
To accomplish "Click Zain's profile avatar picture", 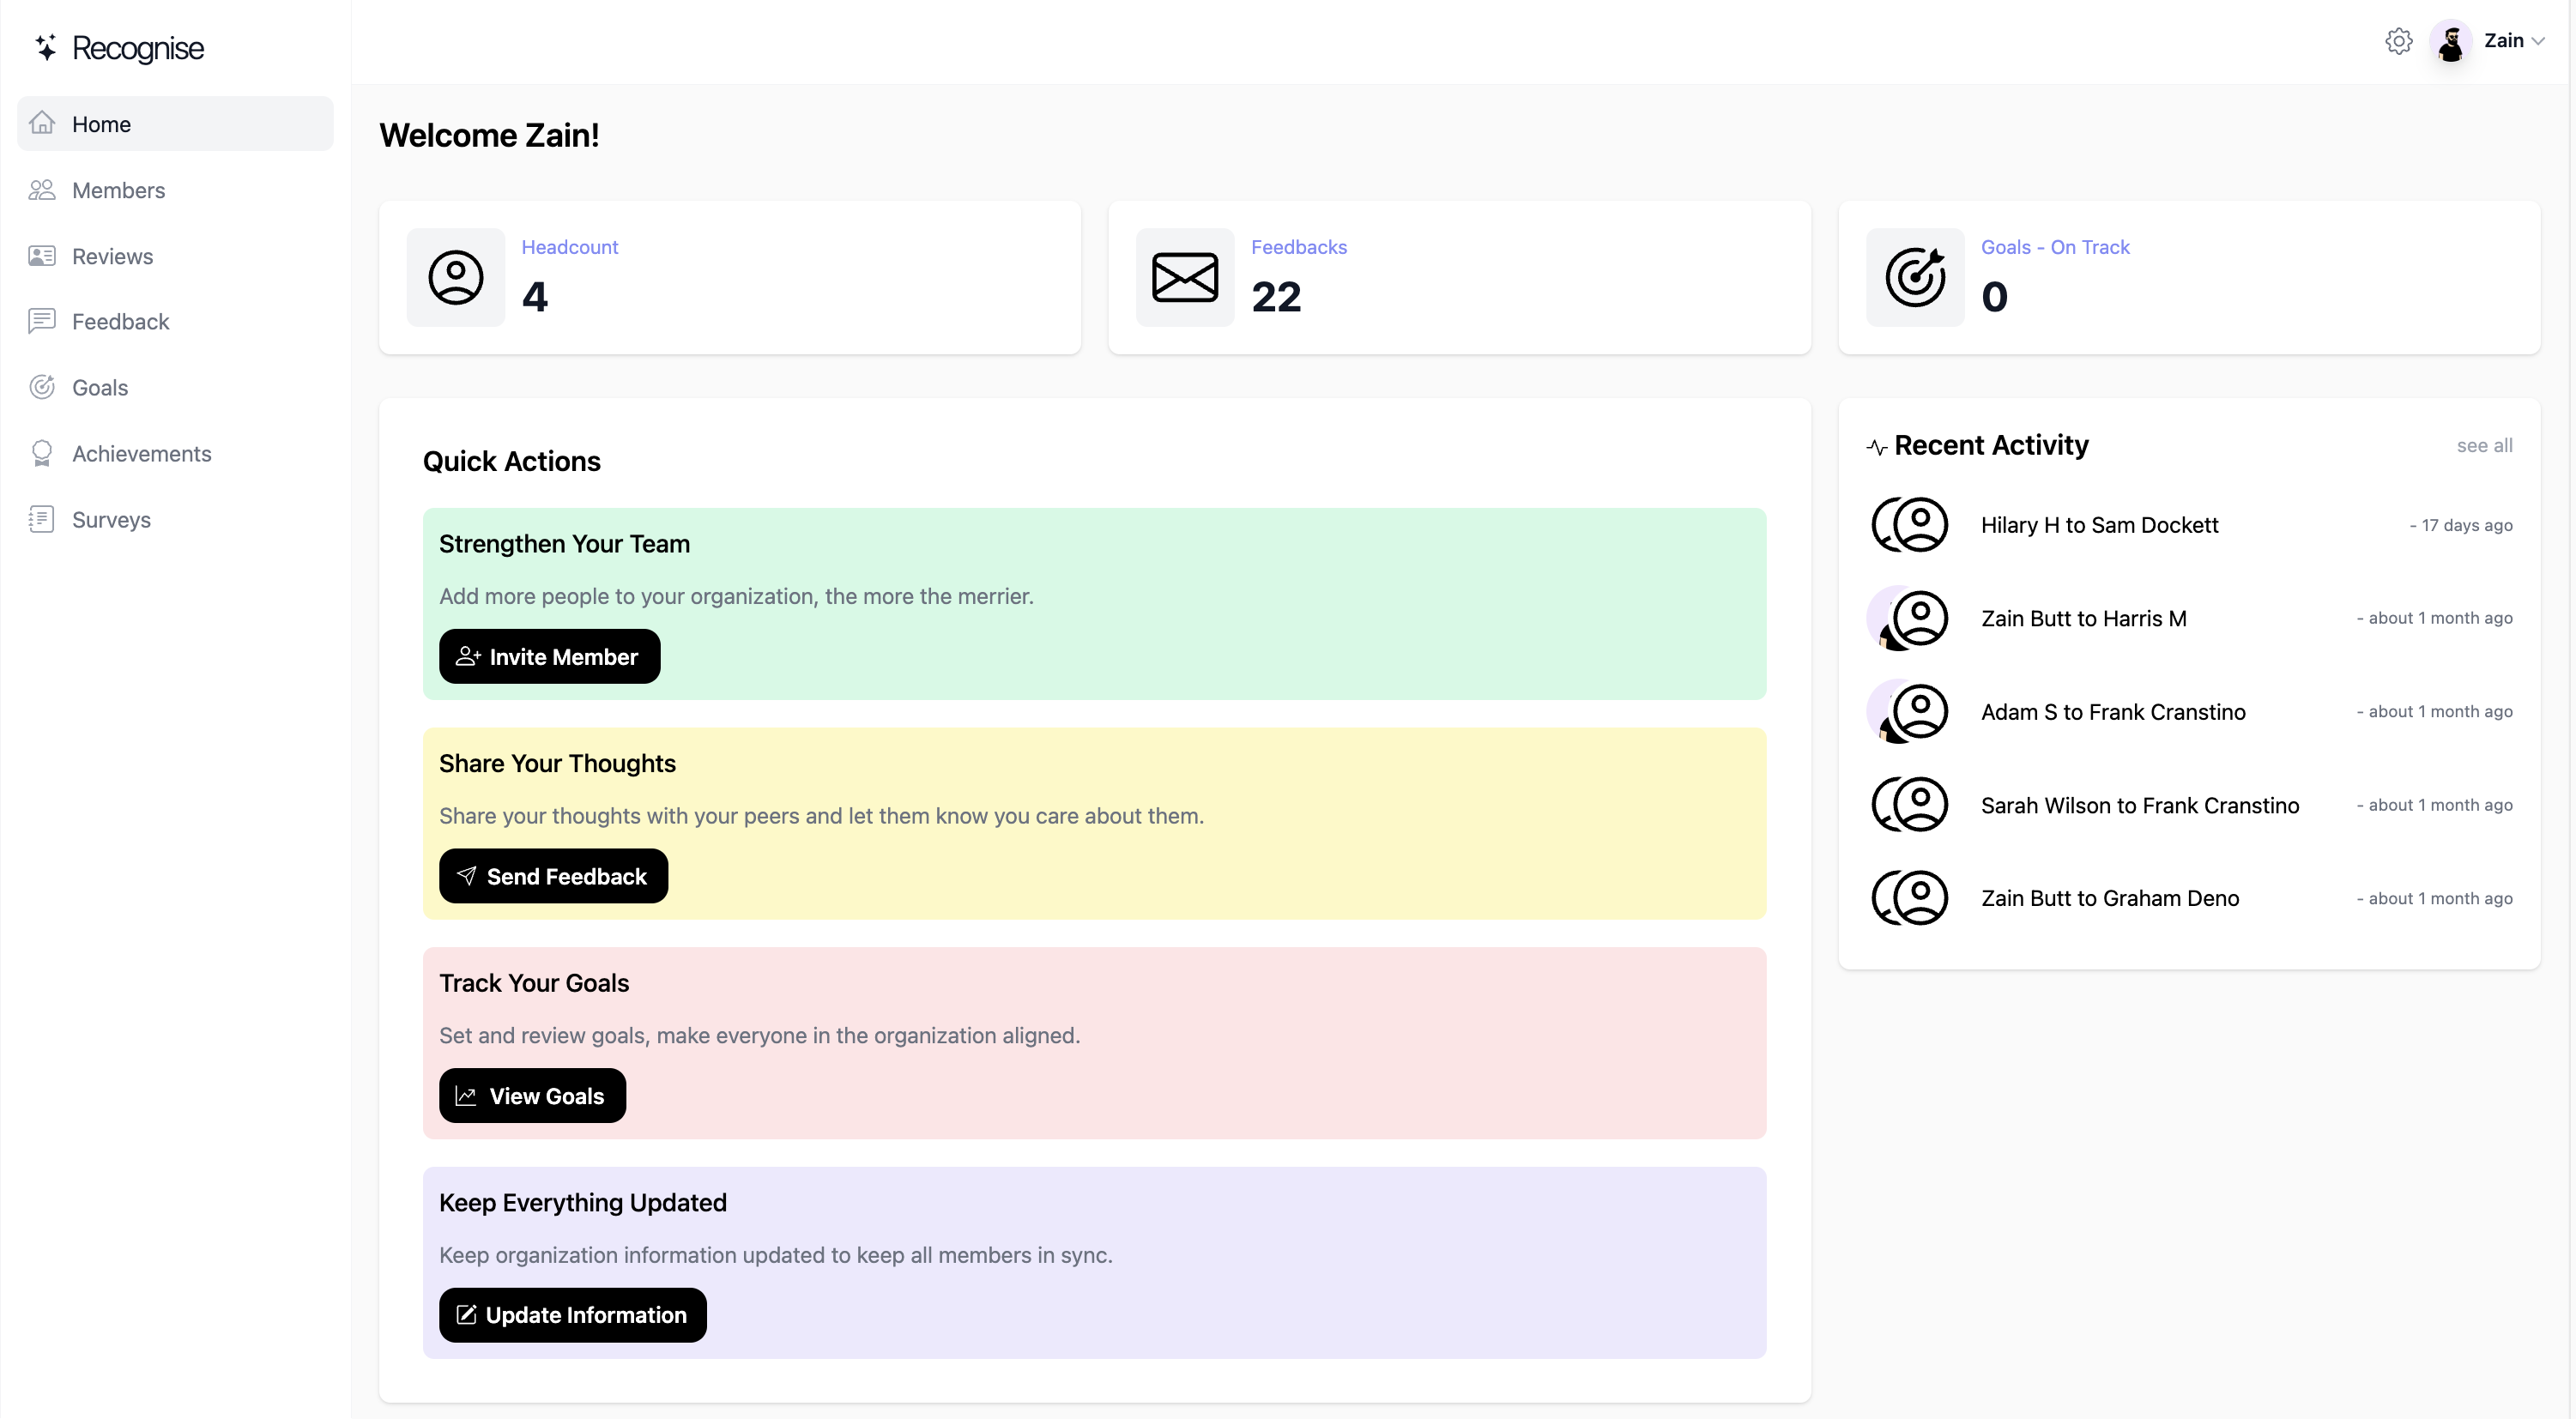I will 2451,41.
